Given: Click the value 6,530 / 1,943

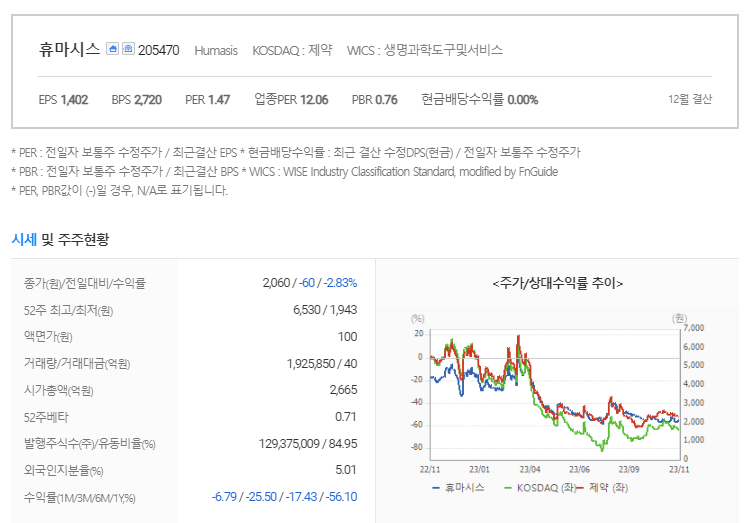Looking at the screenshot, I should pos(325,310).
